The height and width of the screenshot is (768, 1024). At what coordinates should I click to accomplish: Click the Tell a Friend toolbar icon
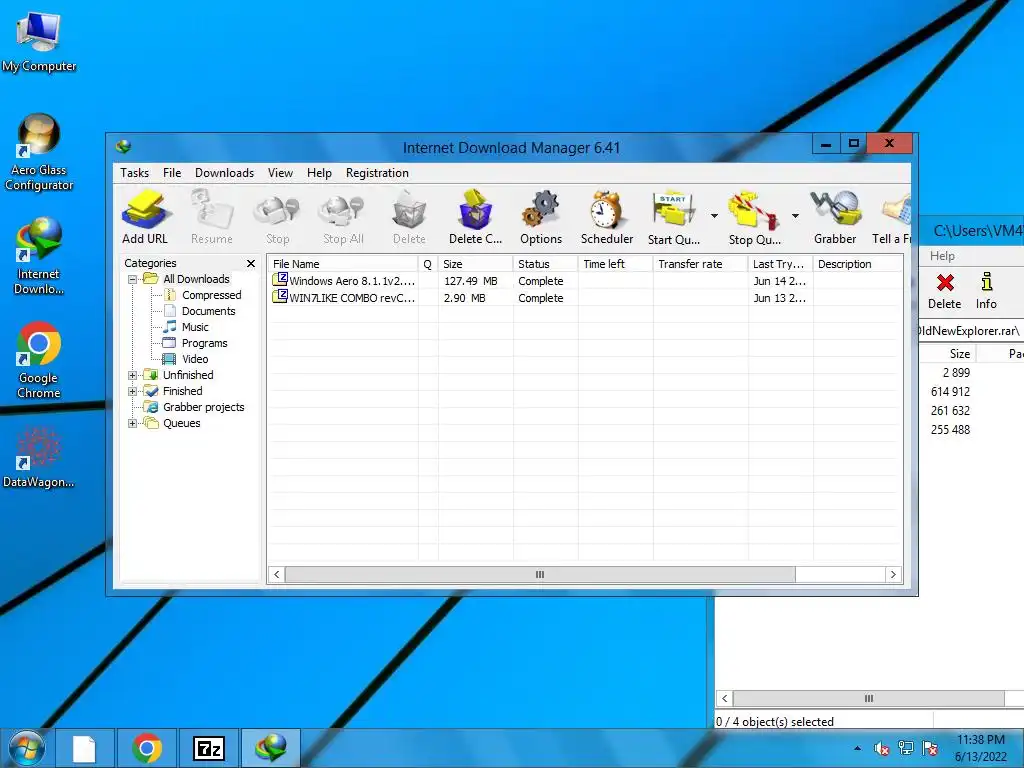[892, 218]
